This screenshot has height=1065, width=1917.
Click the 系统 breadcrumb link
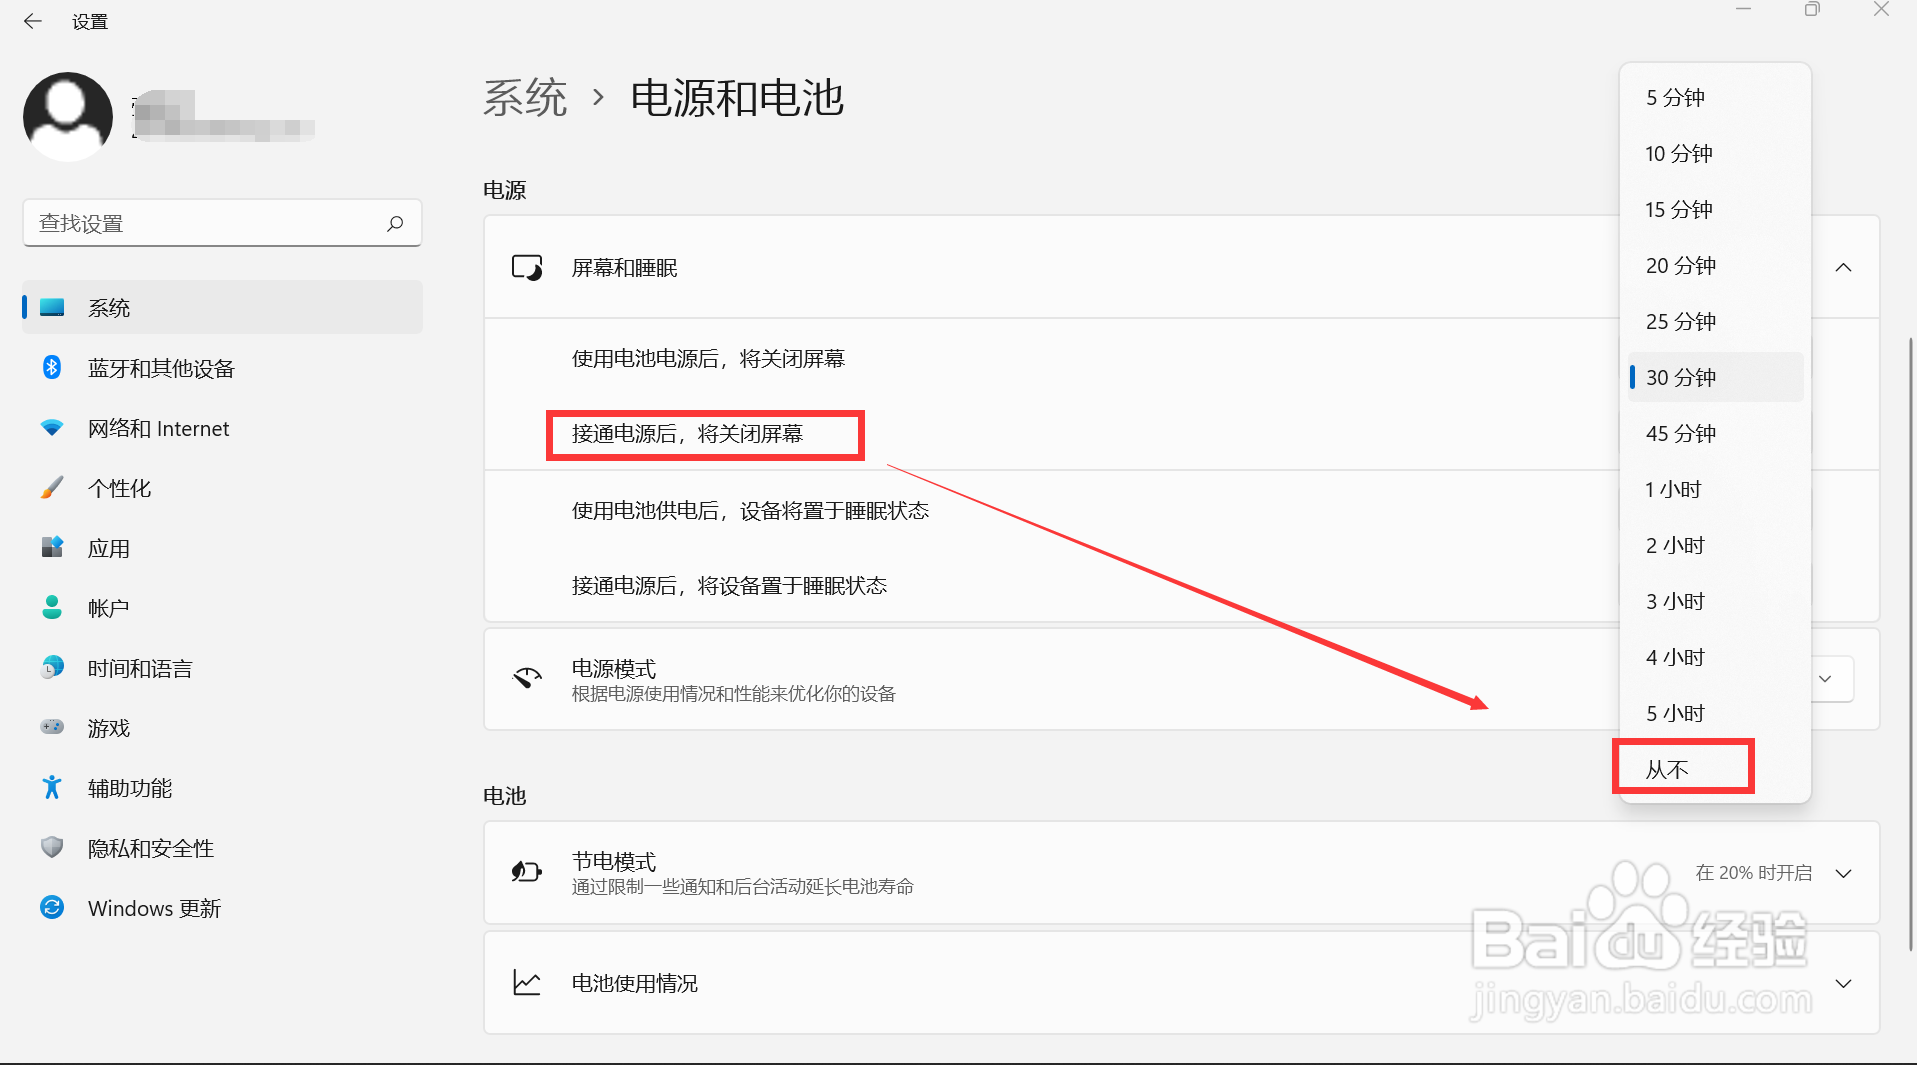[x=524, y=97]
